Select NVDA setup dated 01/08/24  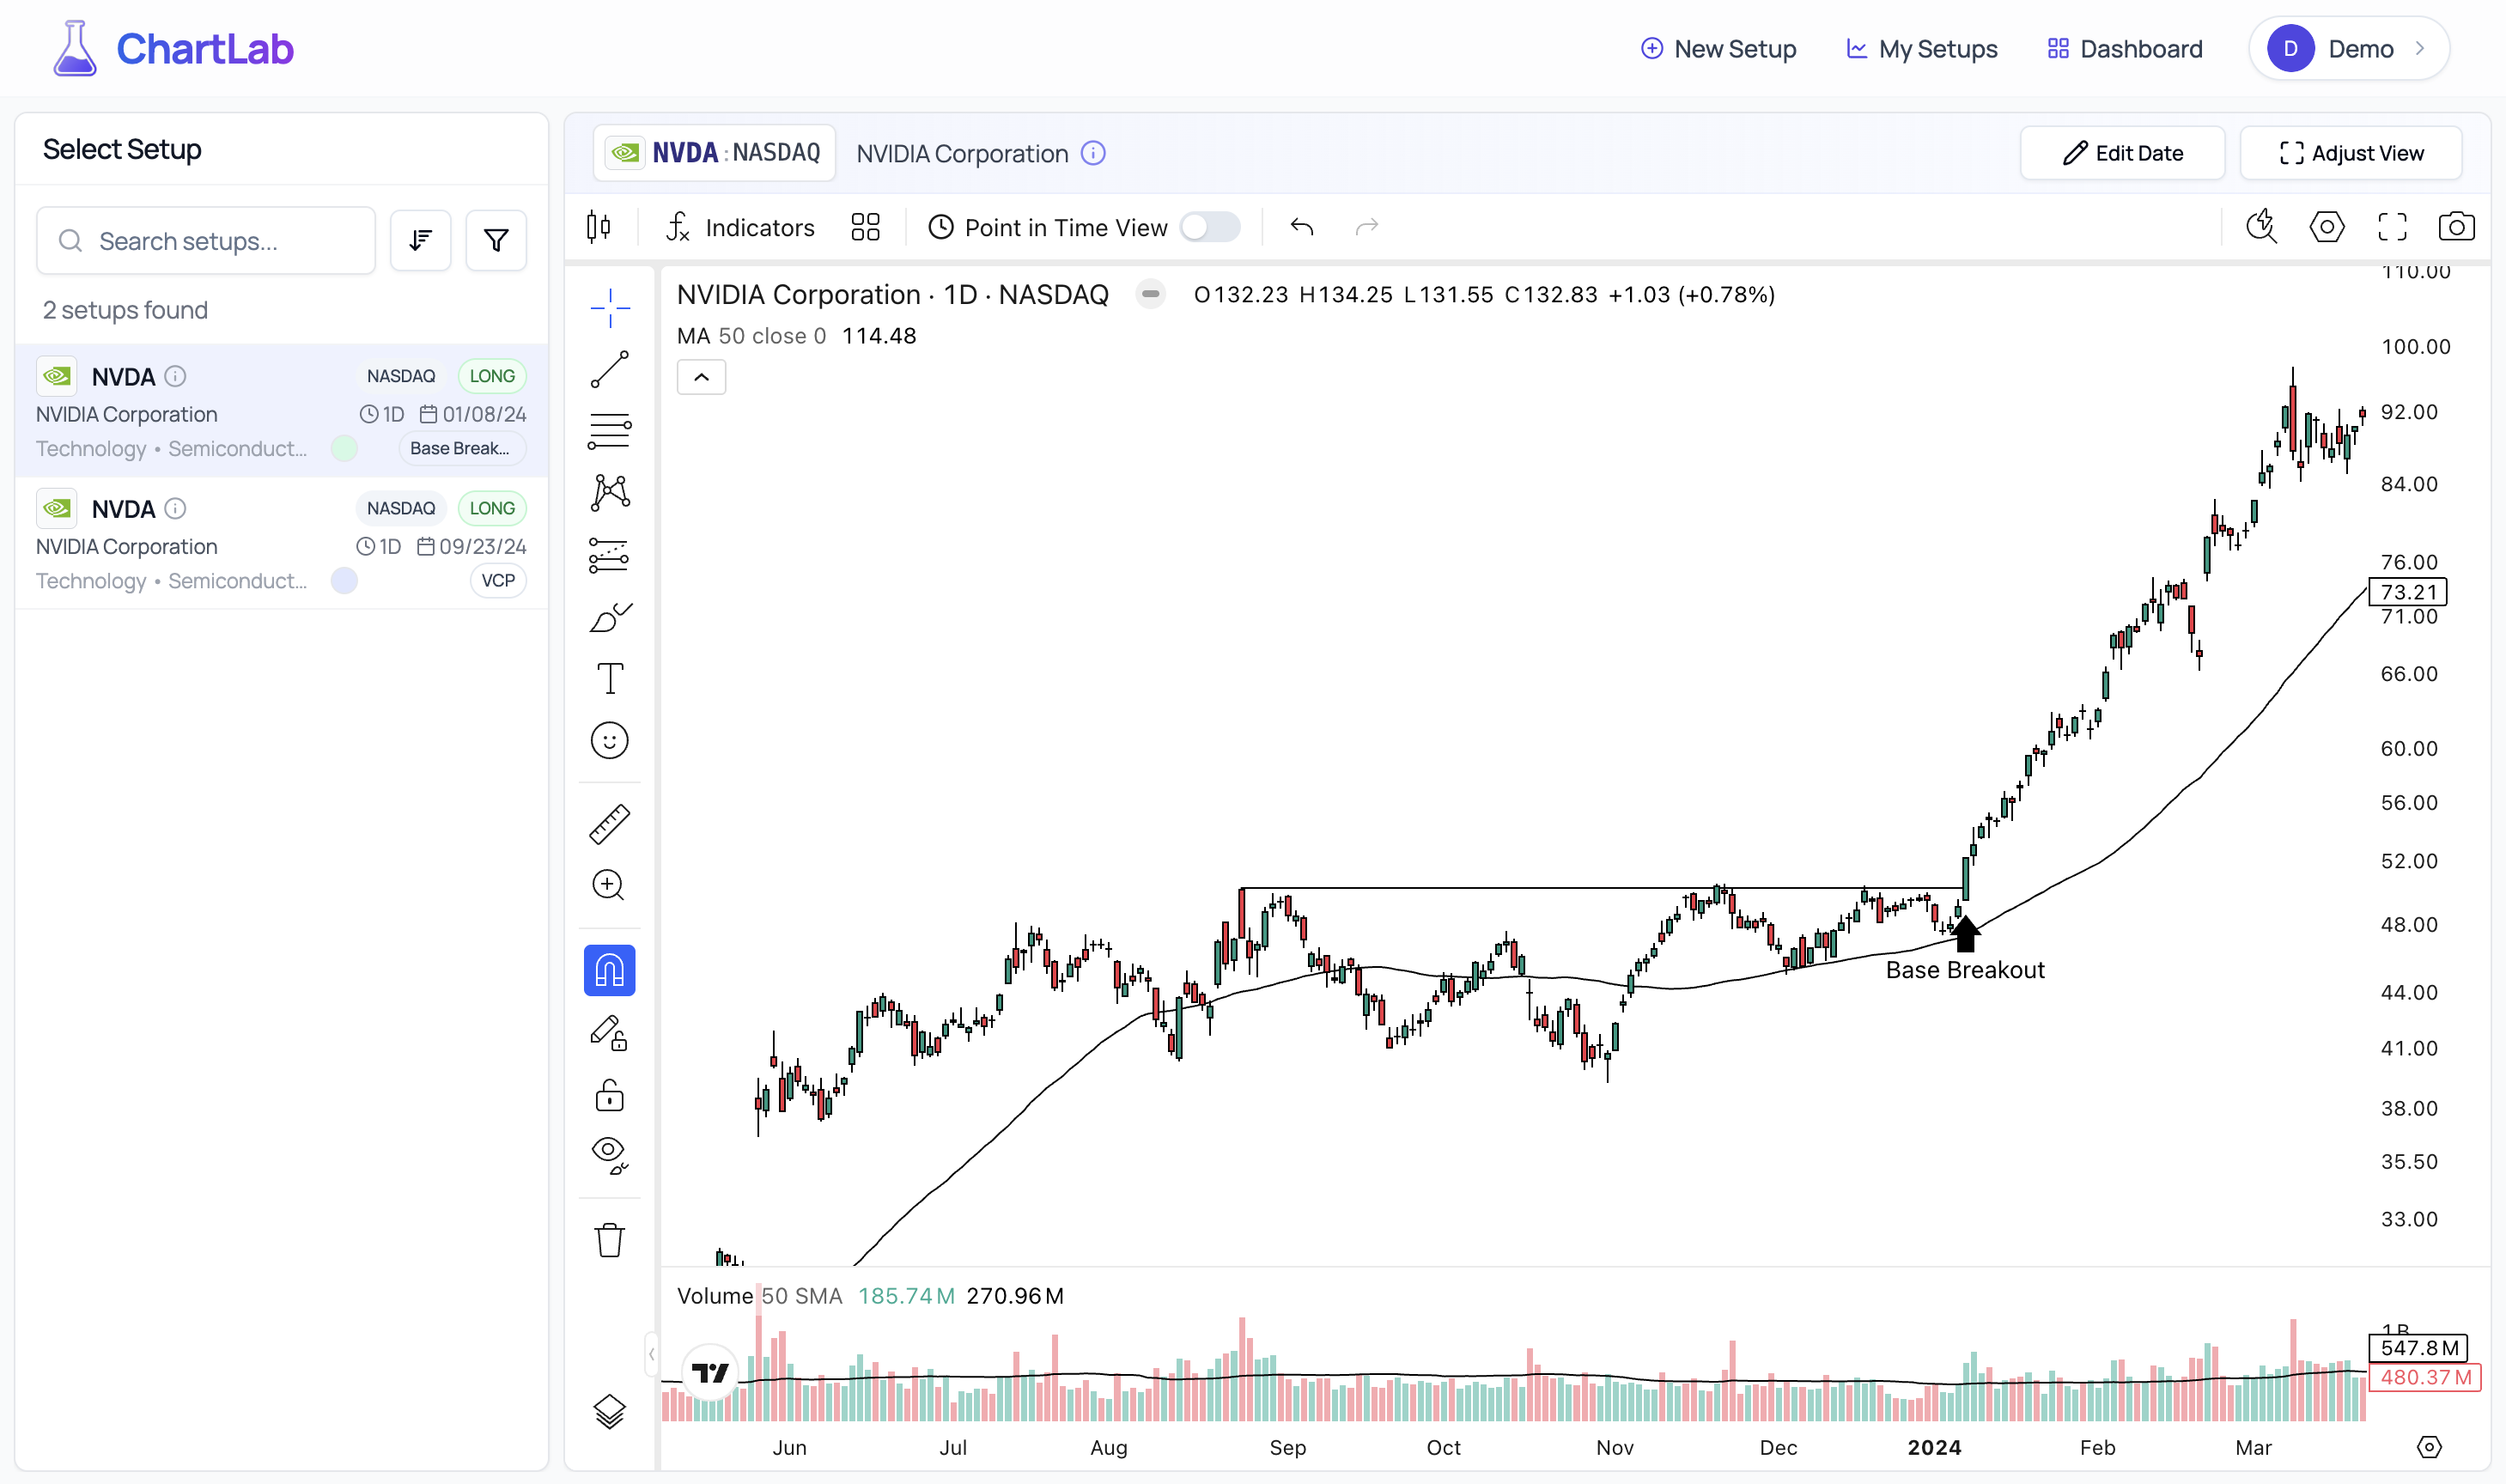click(282, 411)
